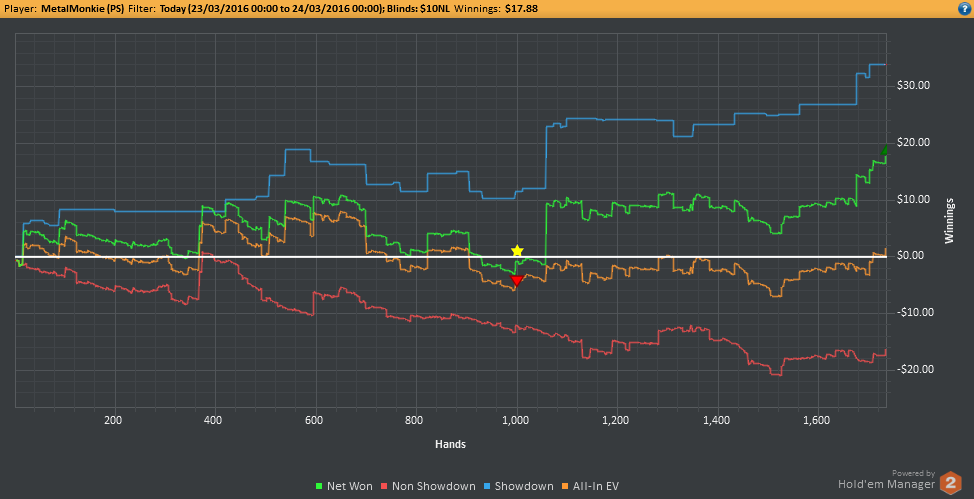Toggle the All-In EV legend entry

(x=589, y=486)
